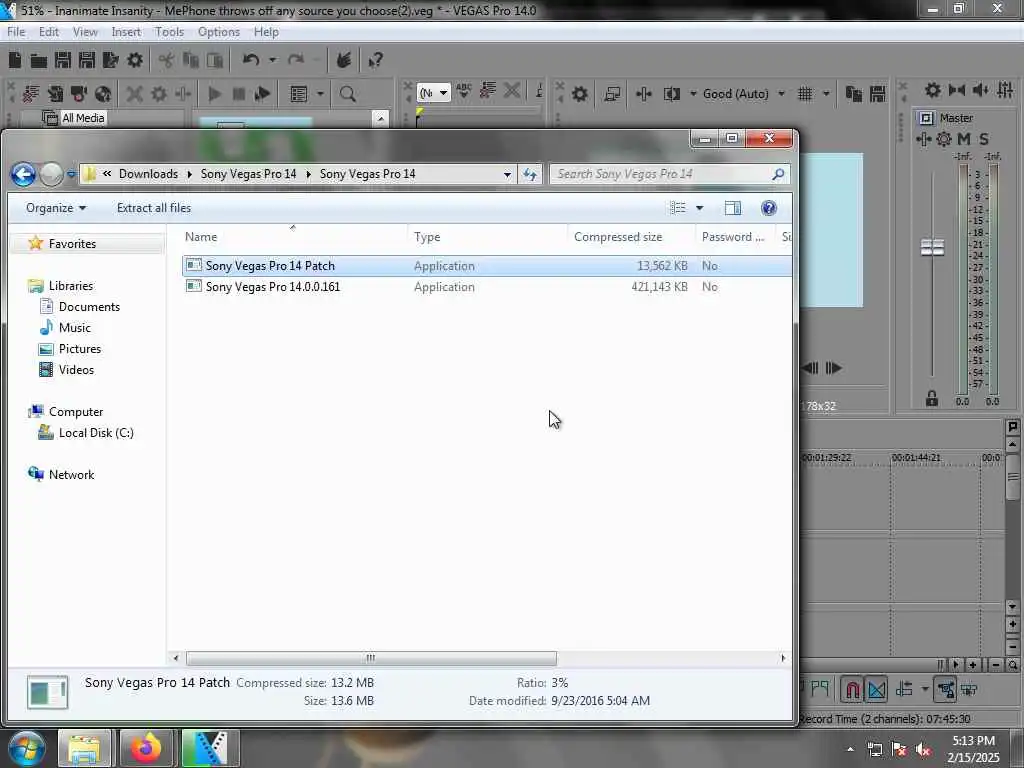
Task: Select Local Disk (C:) in navigation pane
Action: pyautogui.click(x=96, y=432)
